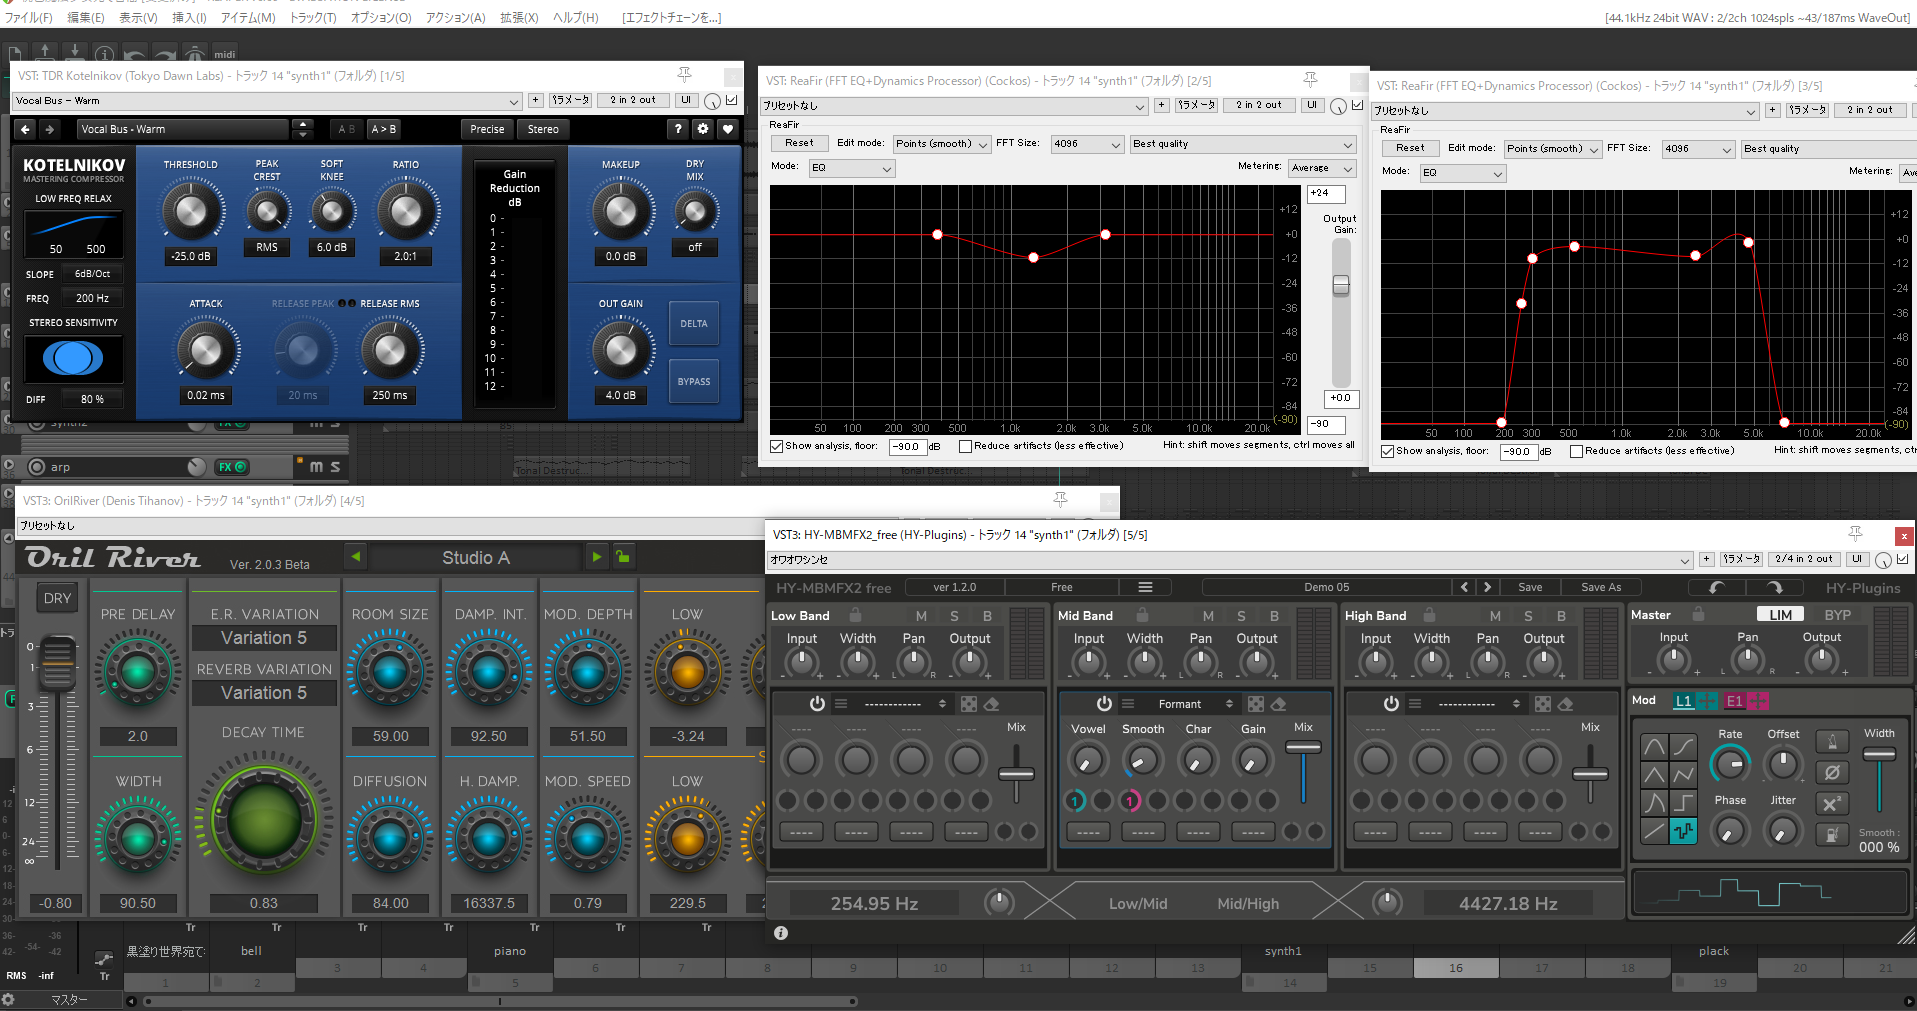Select next OrilRiver preset with green right arrow
This screenshot has height=1011, width=1917.
597,557
